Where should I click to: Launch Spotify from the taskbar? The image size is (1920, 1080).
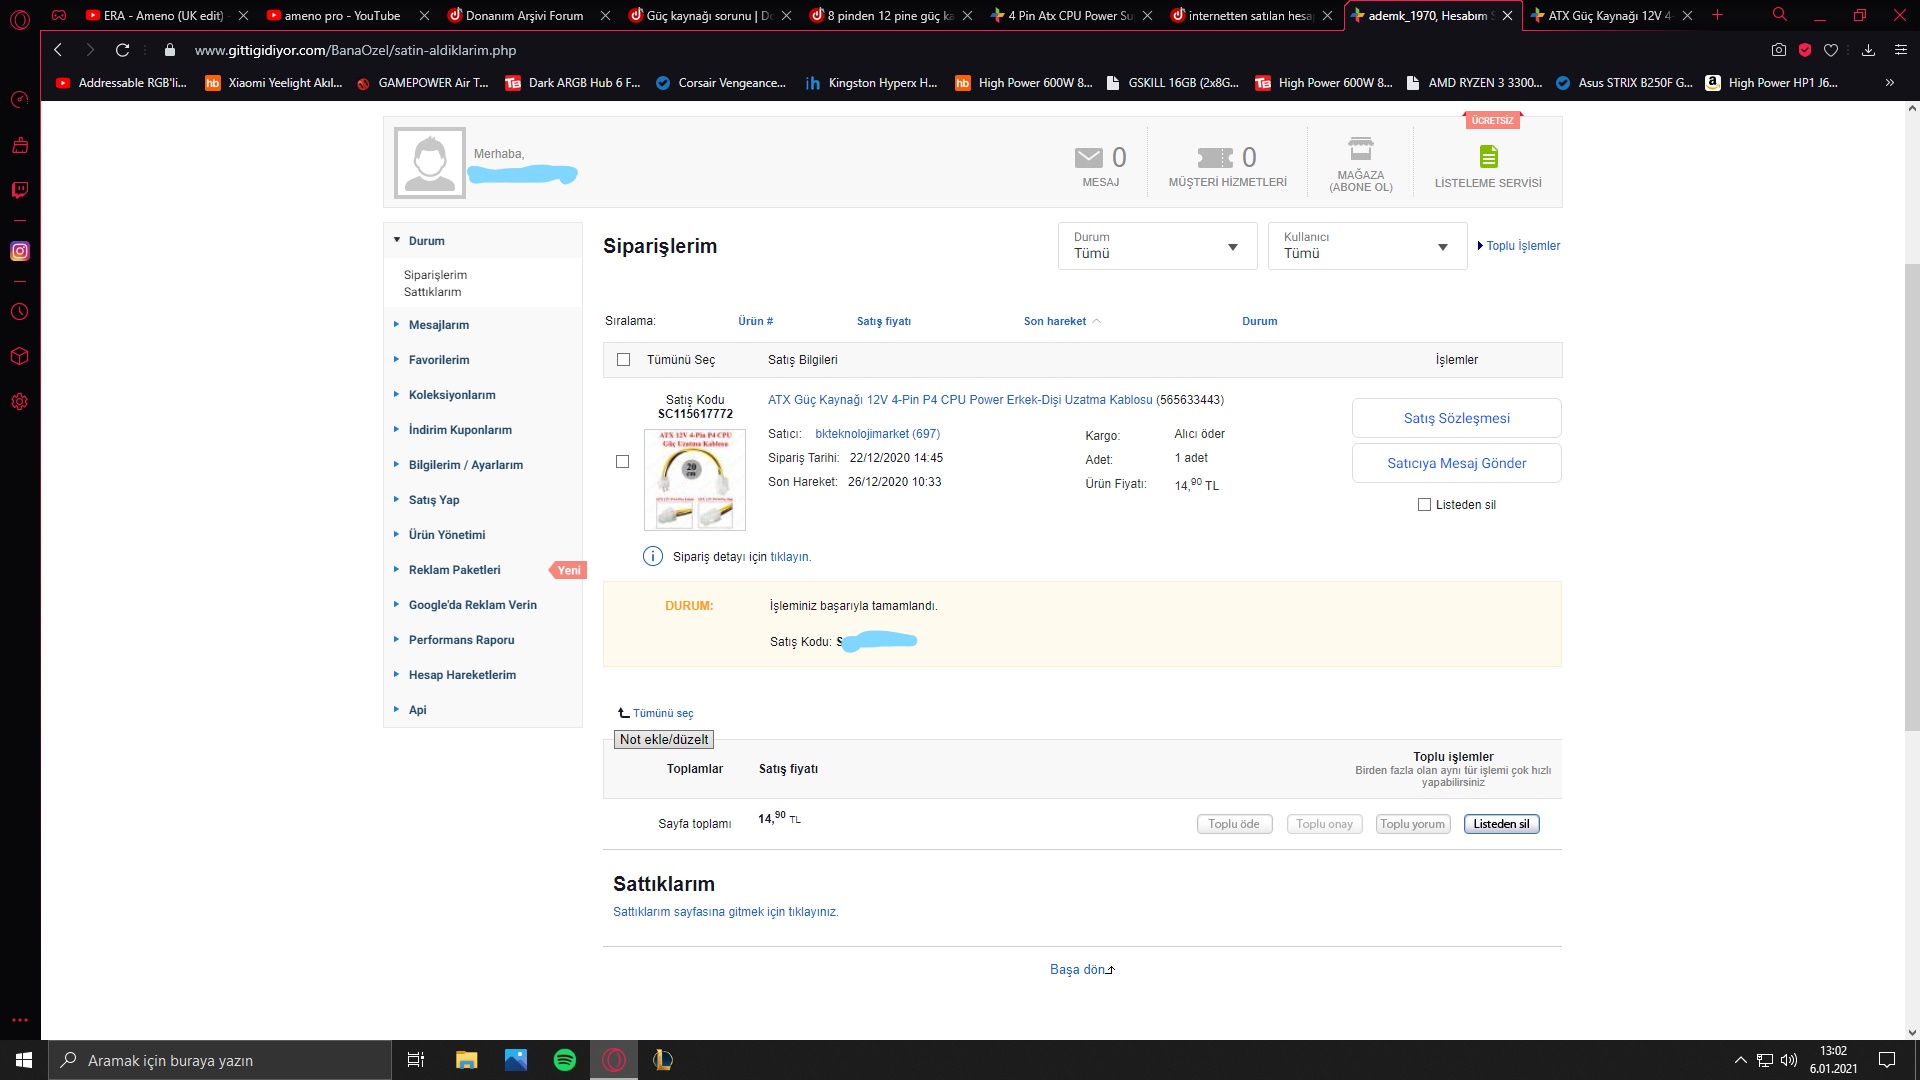tap(565, 1060)
